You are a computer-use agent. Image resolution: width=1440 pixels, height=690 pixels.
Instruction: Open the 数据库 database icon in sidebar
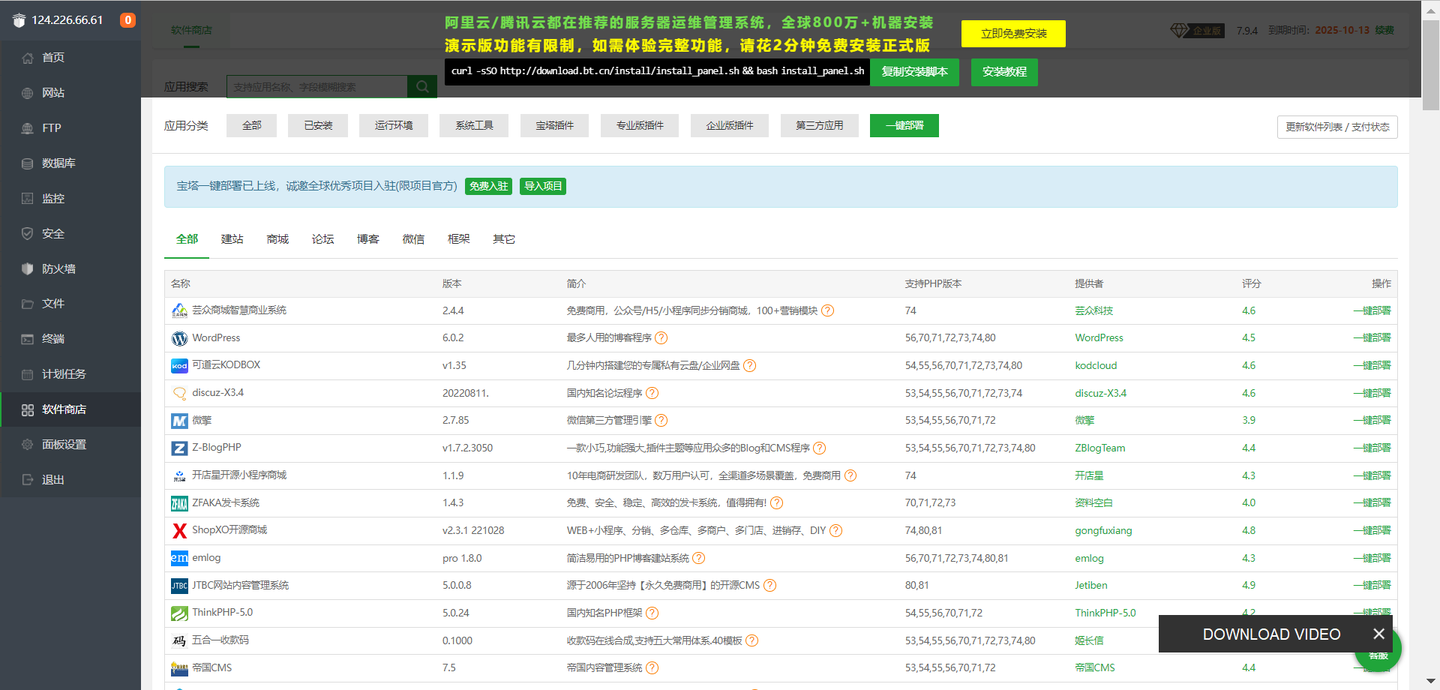tap(28, 163)
